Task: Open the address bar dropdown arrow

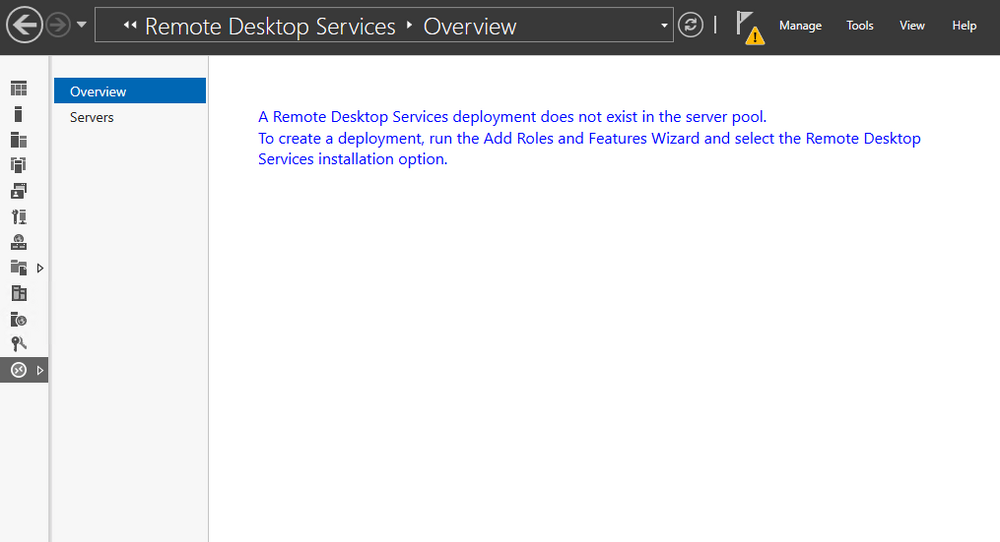Action: coord(664,26)
